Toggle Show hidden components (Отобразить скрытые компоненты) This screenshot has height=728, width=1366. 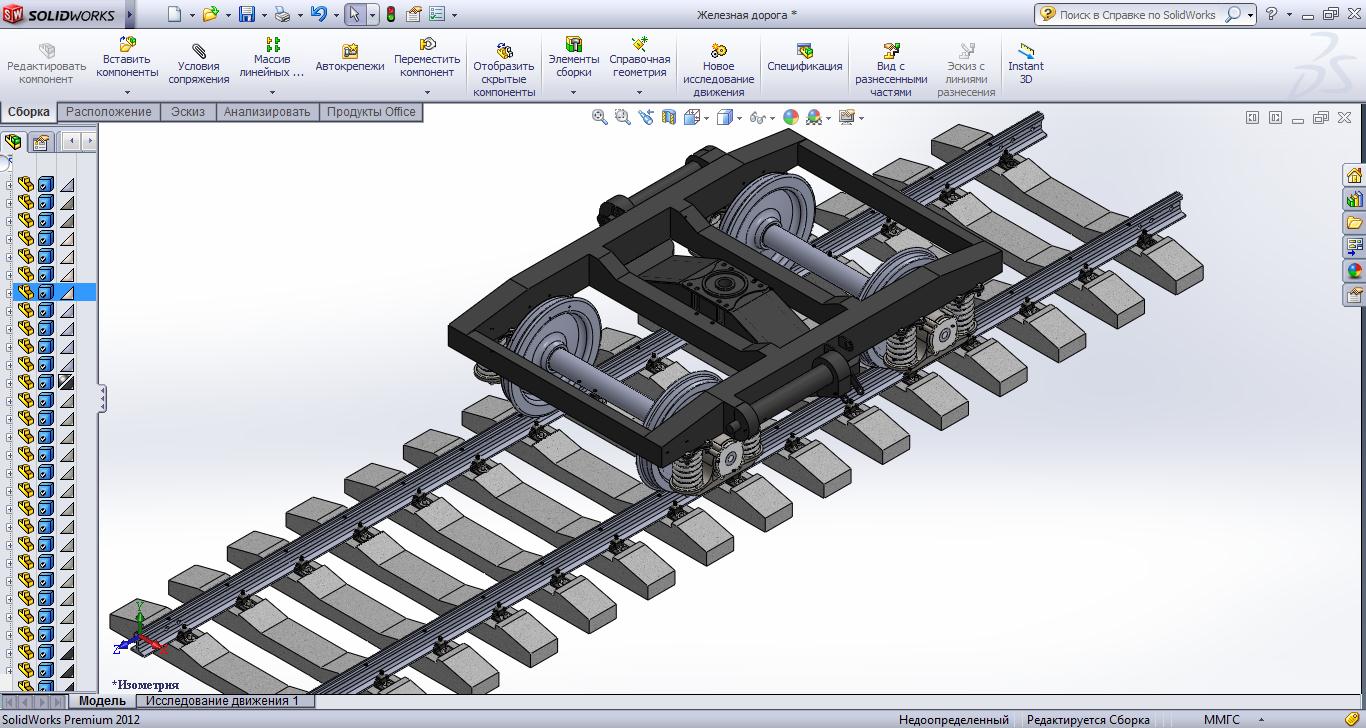tap(504, 50)
